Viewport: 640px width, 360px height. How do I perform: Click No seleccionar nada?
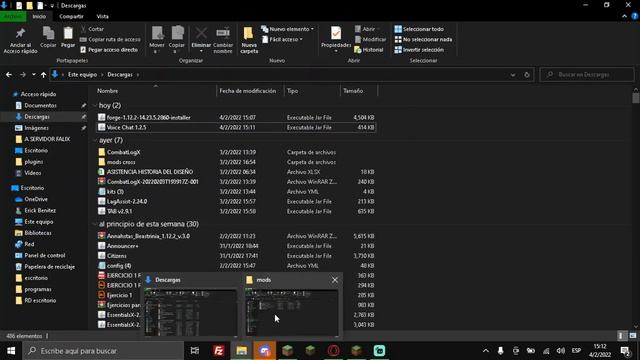click(x=423, y=39)
